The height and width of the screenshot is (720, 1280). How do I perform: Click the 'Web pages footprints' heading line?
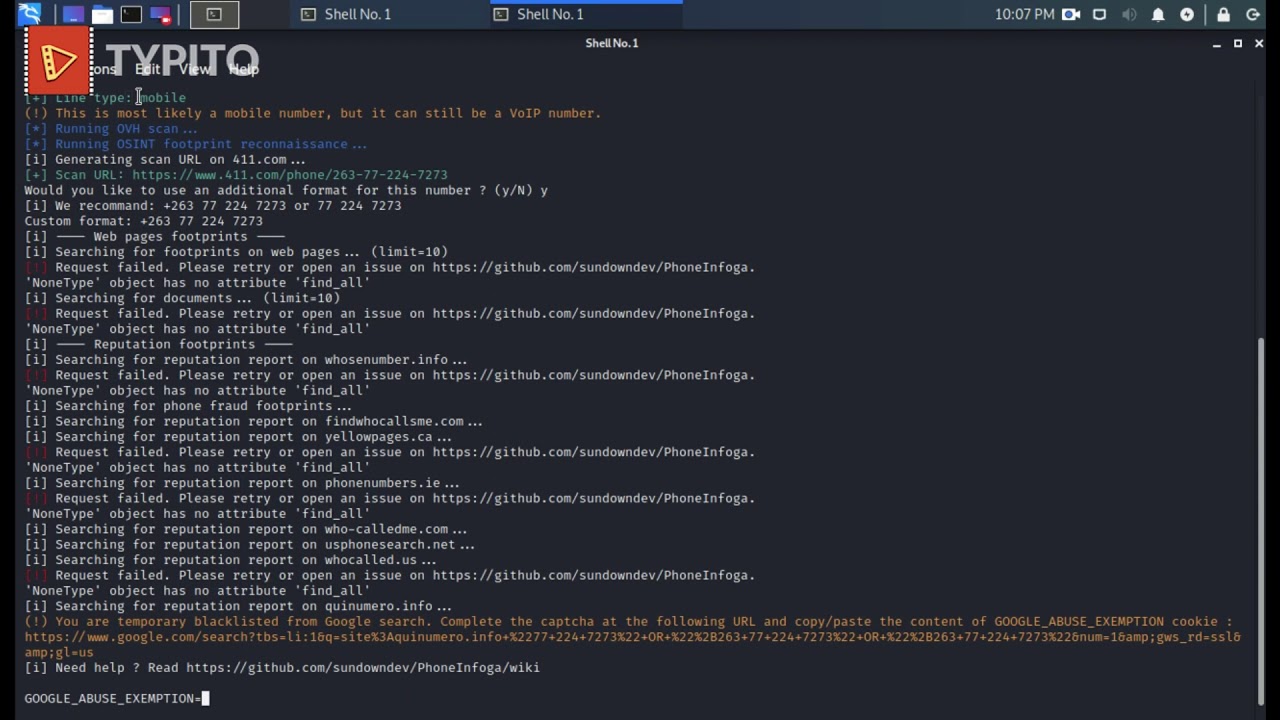(x=154, y=236)
